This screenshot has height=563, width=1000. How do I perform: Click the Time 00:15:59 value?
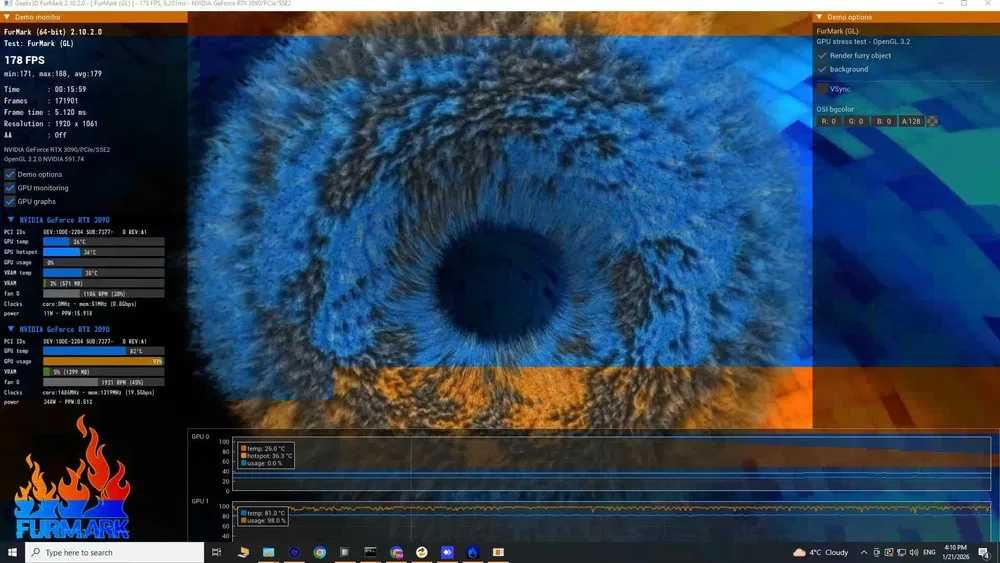(x=70, y=89)
